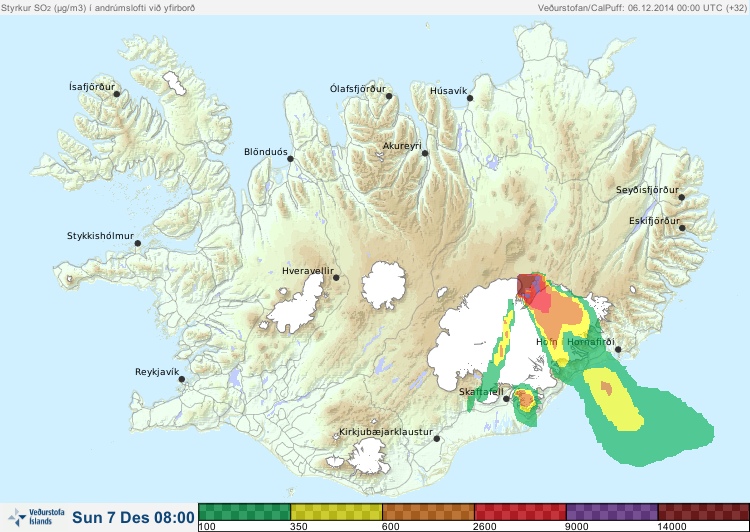Click the Veðurstofan/CalPuff run timestamp text

[x=641, y=8]
